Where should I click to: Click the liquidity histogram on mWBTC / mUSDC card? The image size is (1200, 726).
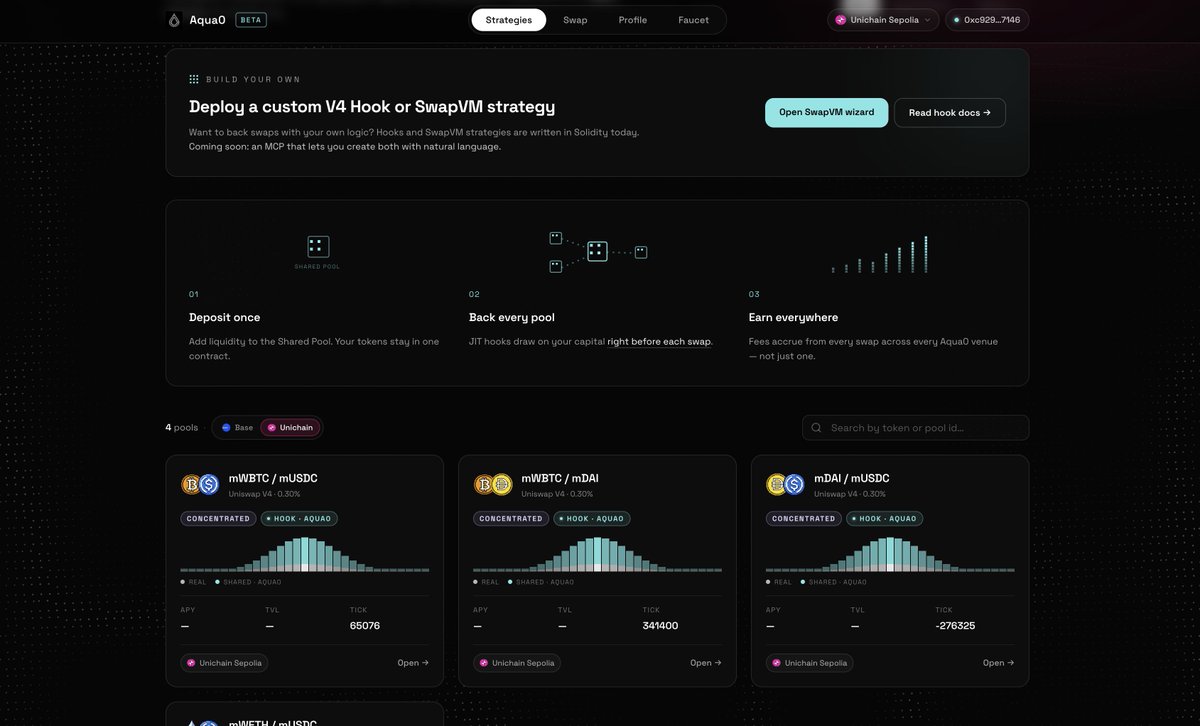click(305, 554)
